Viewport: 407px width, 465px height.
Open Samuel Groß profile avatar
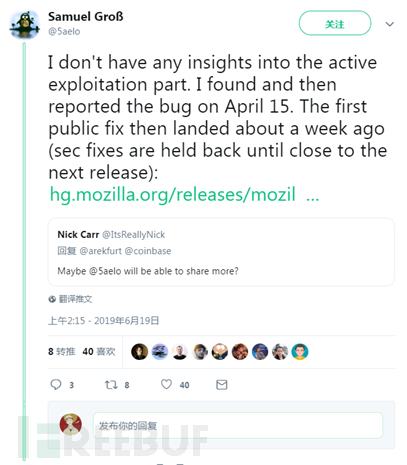pos(25,25)
